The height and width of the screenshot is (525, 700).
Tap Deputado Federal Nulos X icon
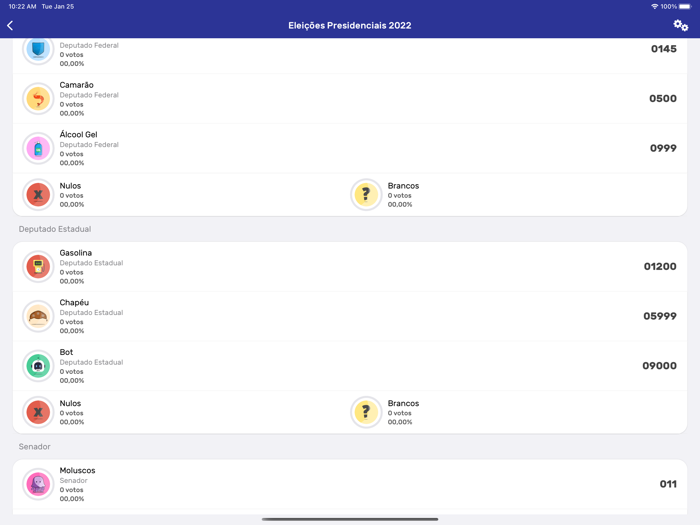point(38,195)
